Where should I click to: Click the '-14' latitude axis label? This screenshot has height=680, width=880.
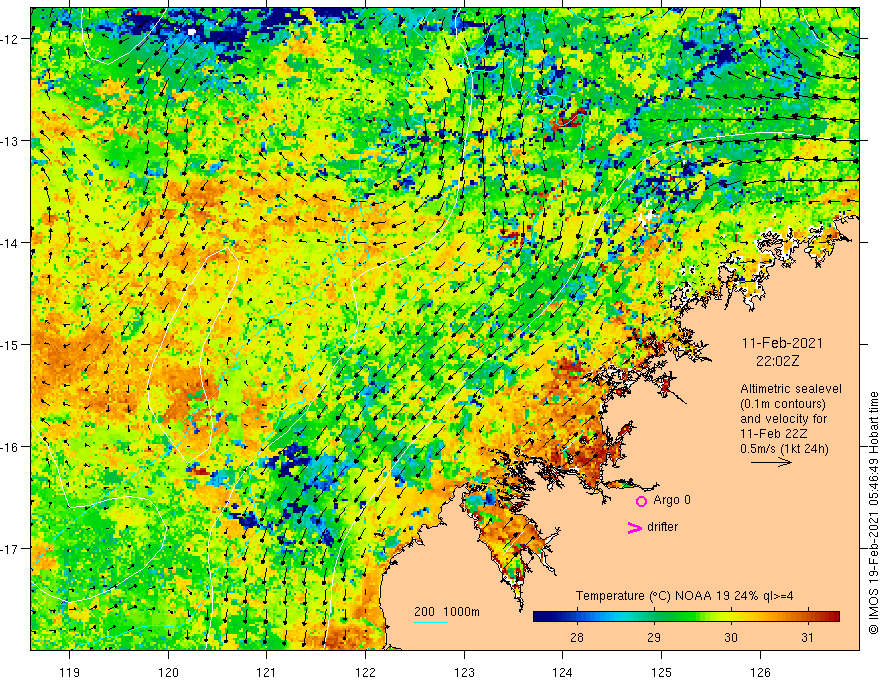click(x=12, y=243)
